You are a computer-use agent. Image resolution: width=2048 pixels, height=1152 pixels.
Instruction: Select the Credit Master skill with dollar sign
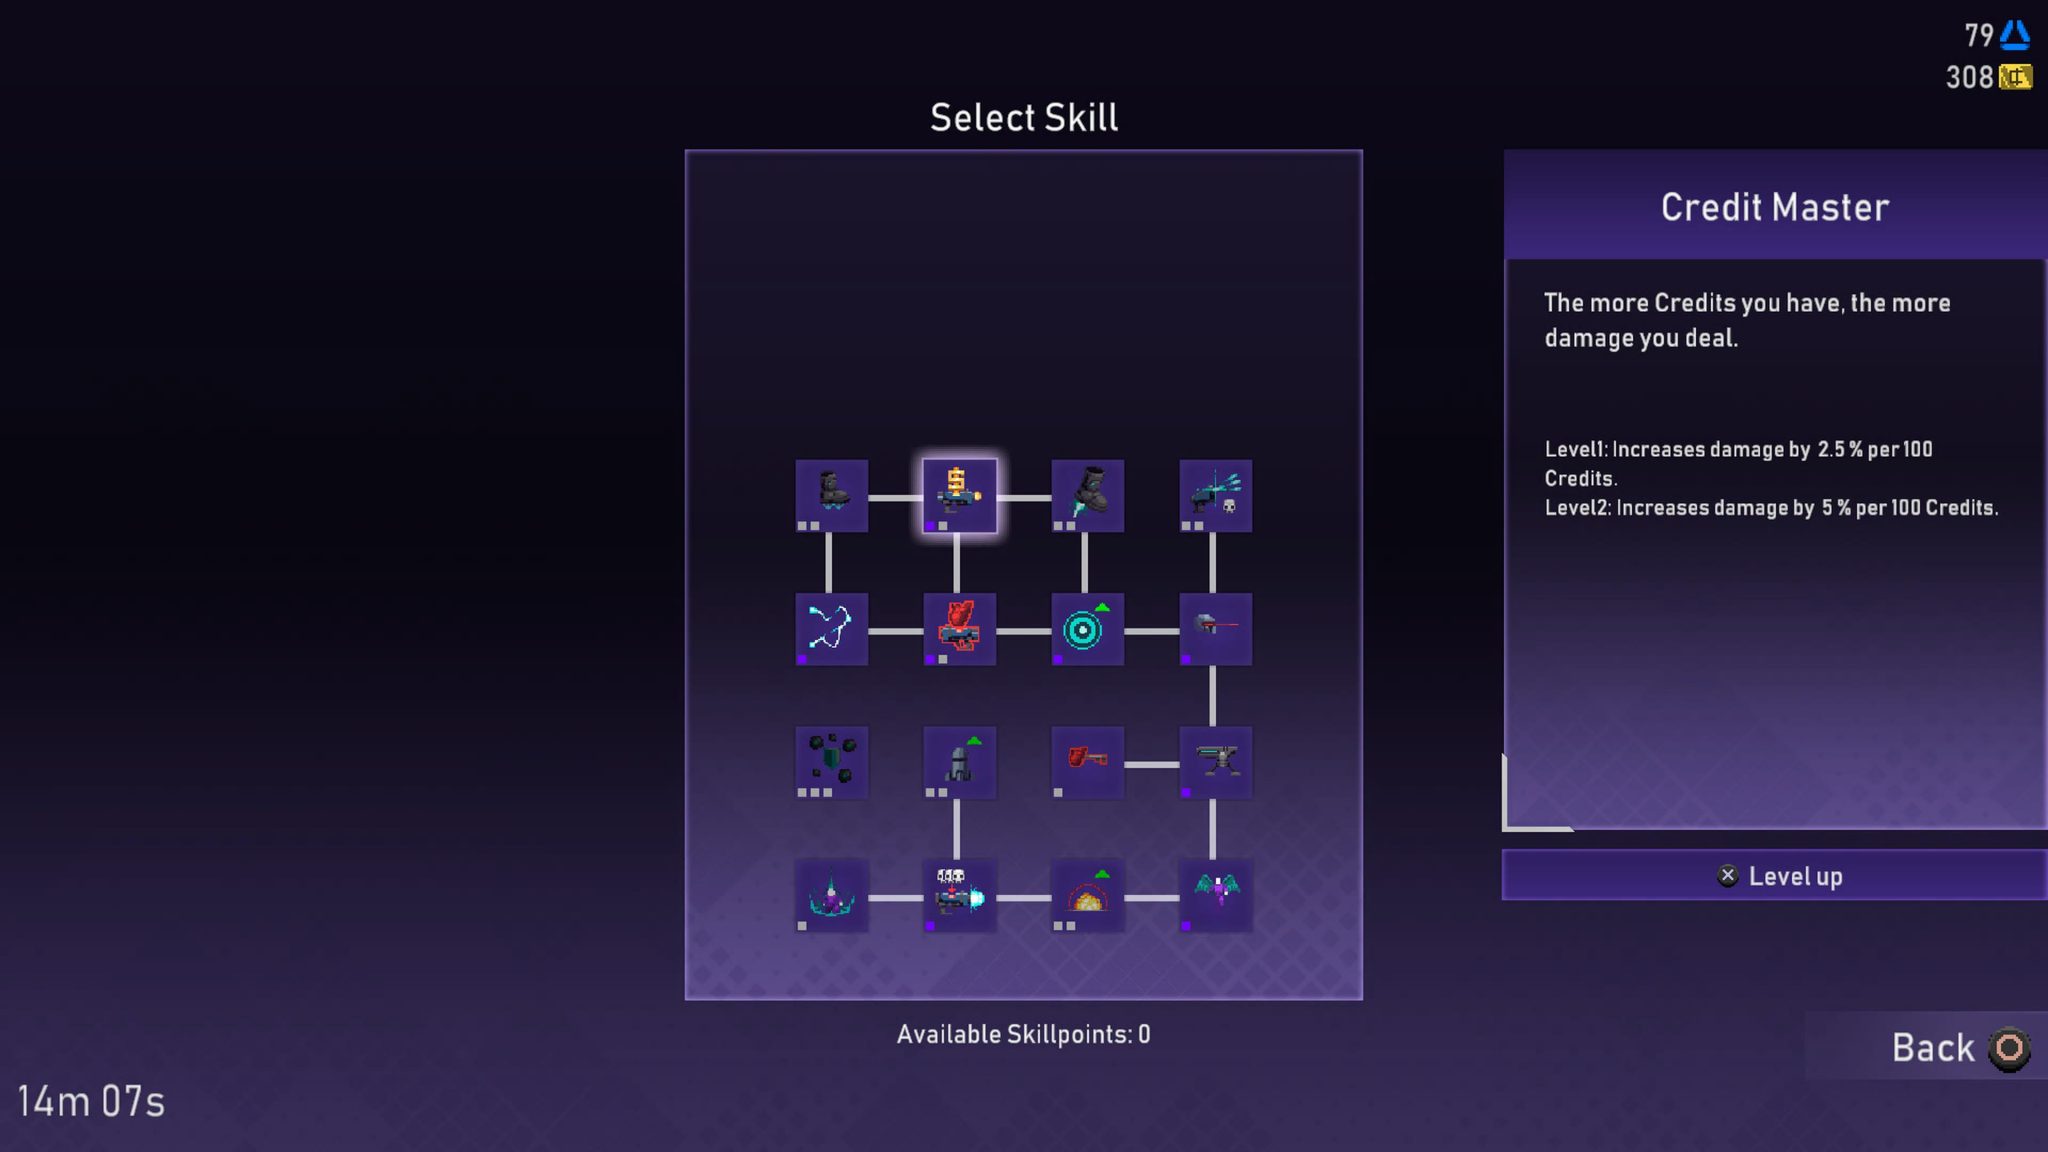[958, 495]
